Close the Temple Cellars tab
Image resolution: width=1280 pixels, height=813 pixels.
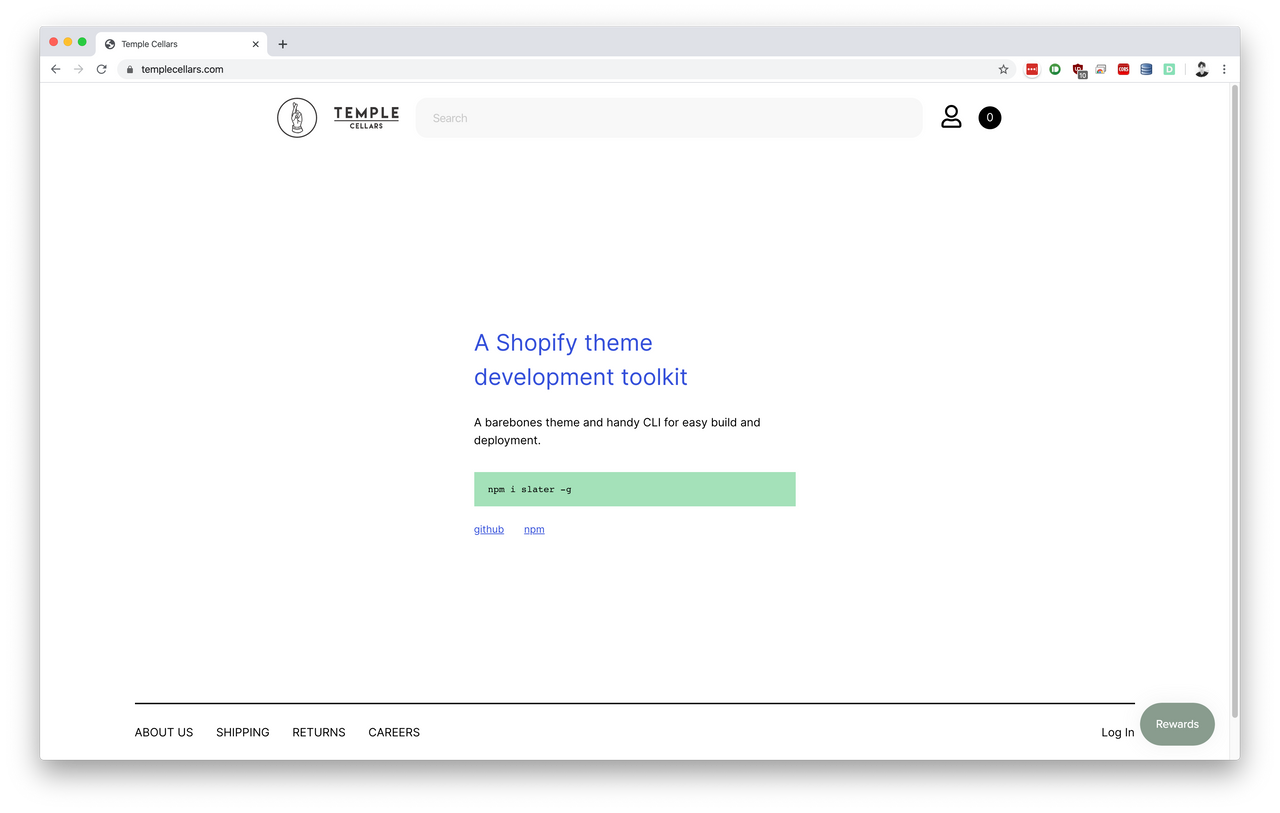pyautogui.click(x=256, y=44)
